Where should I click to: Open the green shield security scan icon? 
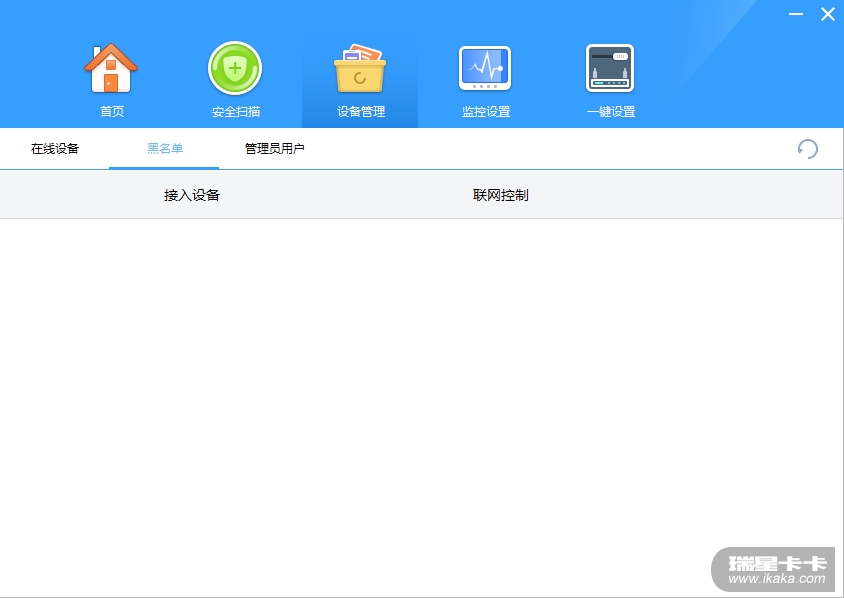click(235, 68)
